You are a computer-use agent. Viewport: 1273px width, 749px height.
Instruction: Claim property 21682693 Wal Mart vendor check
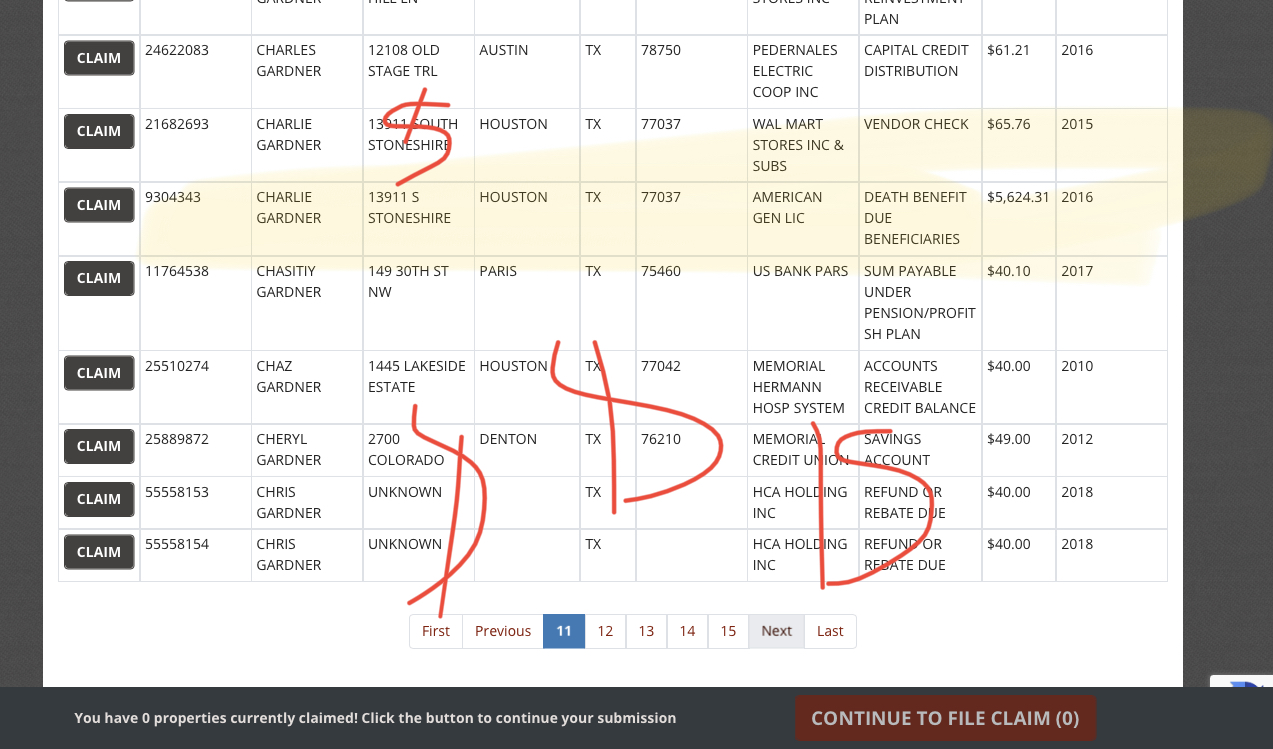click(99, 131)
